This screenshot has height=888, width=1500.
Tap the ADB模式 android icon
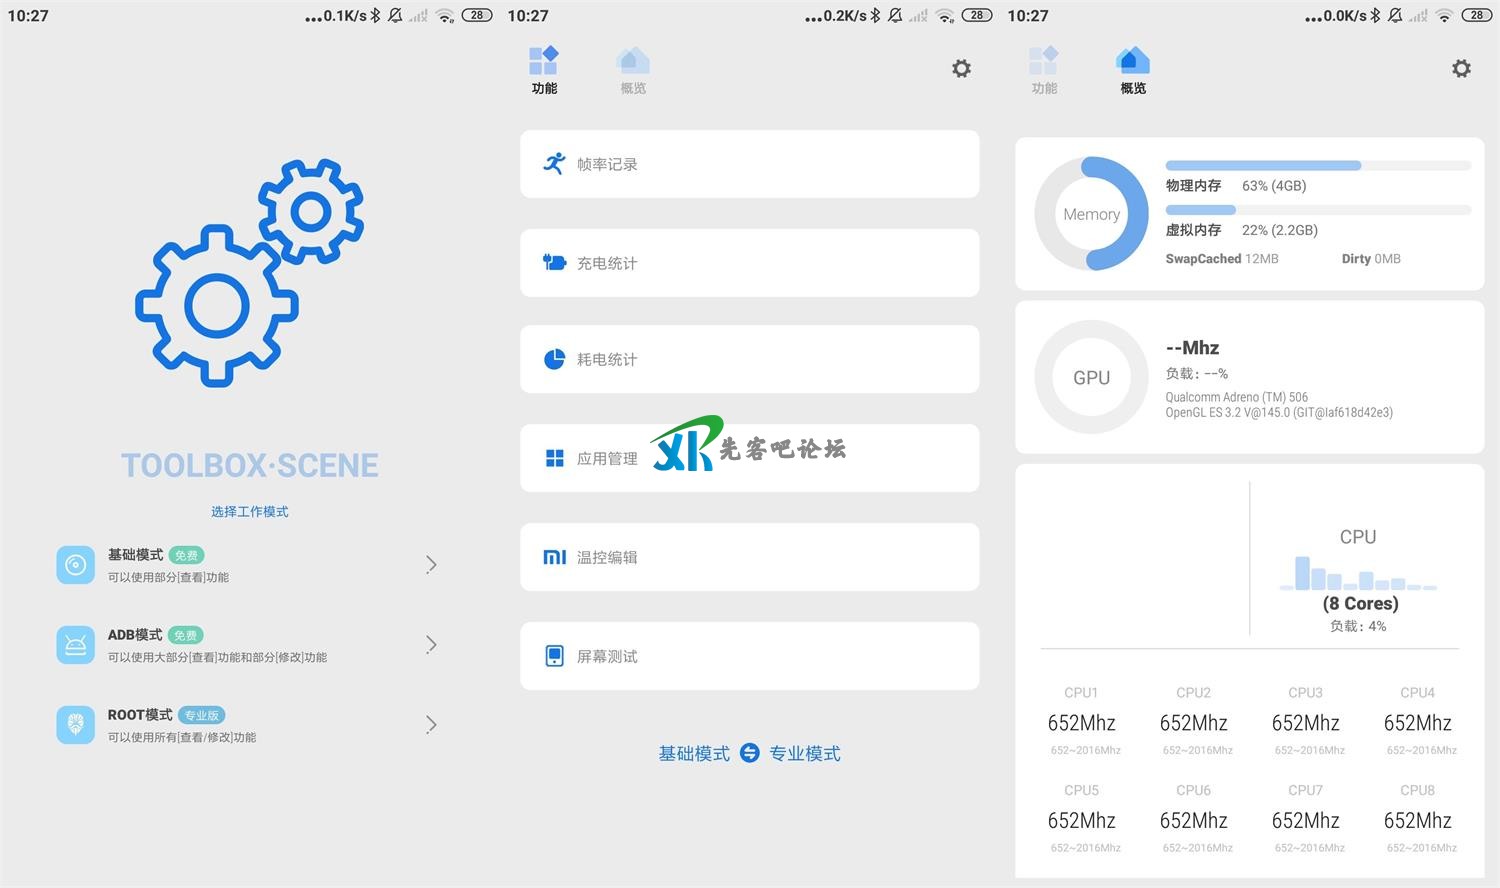(75, 645)
